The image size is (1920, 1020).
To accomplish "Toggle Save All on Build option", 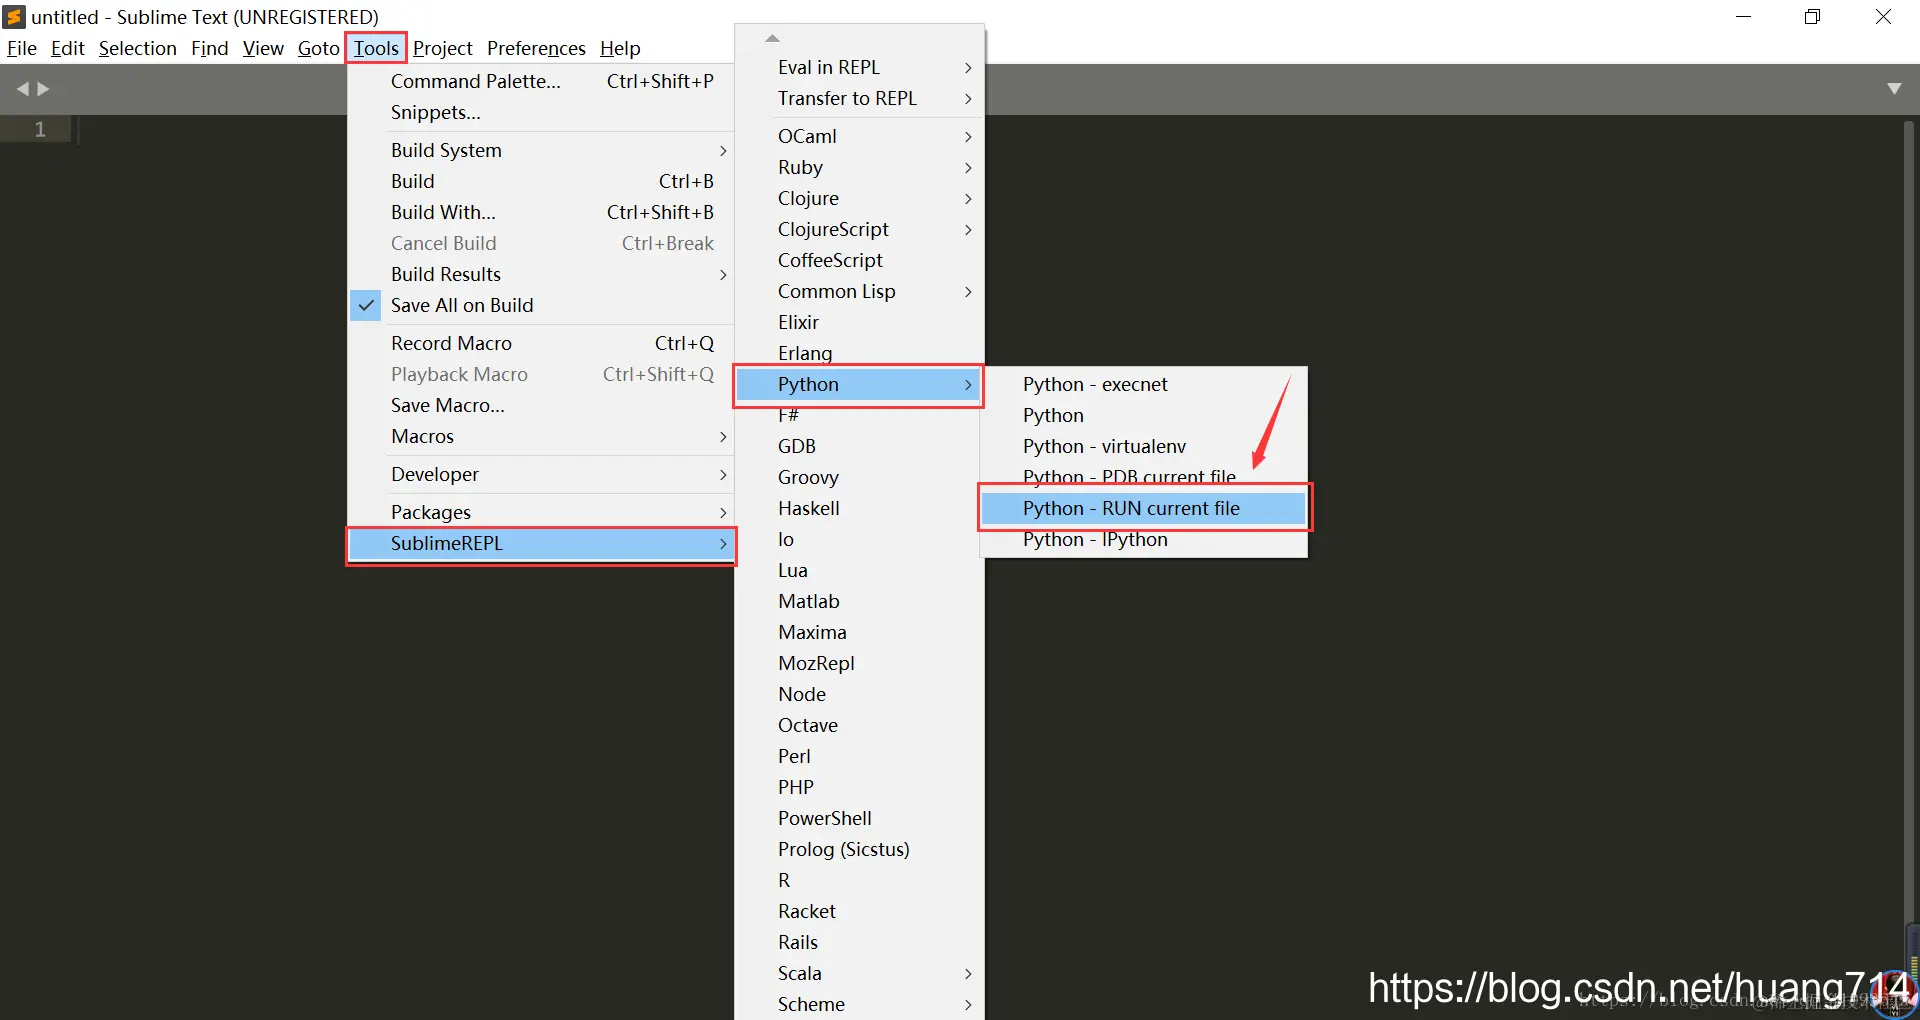I will coord(541,305).
